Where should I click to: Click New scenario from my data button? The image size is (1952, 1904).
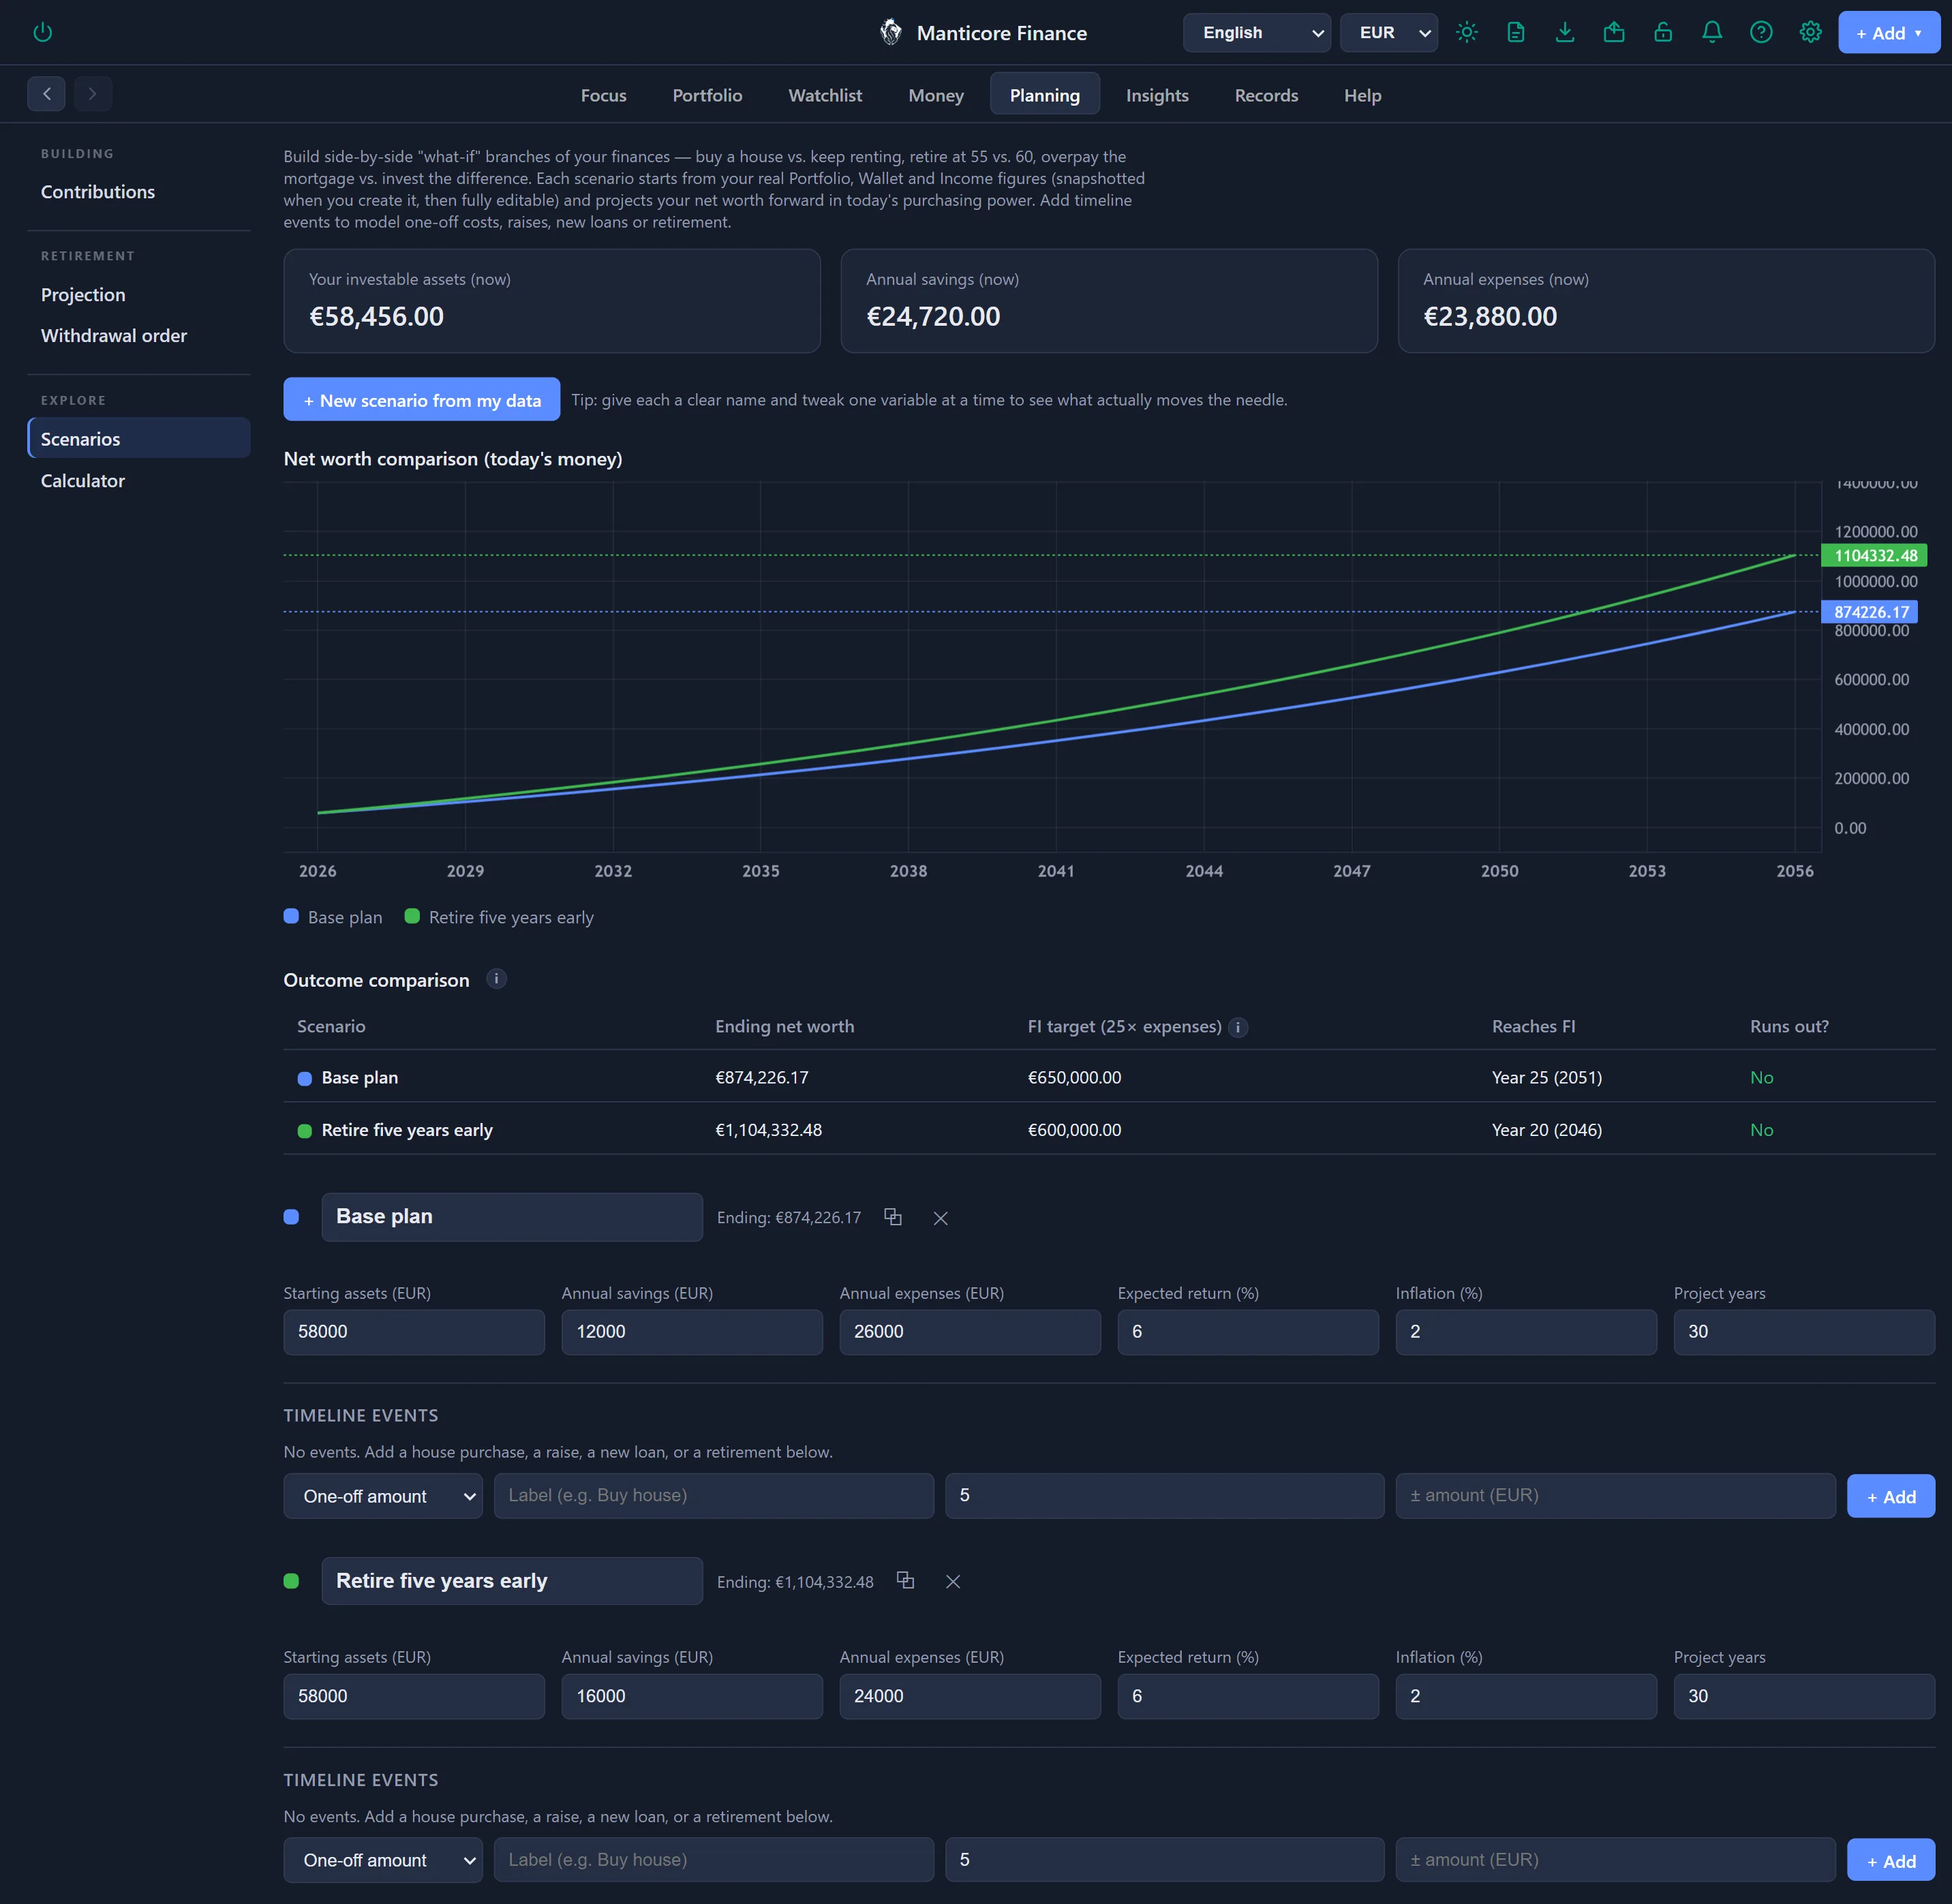[421, 399]
